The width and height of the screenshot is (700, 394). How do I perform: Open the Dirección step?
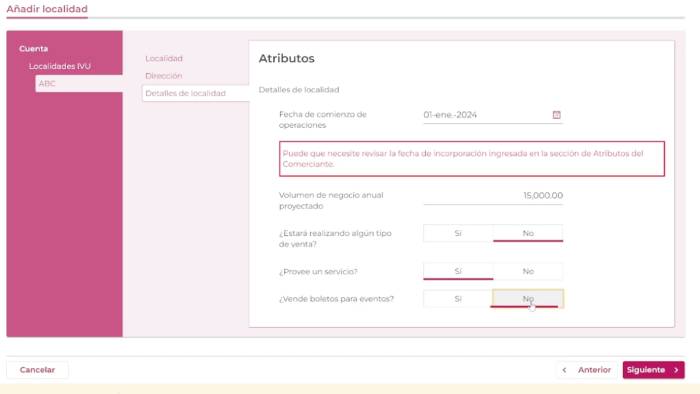pos(164,76)
